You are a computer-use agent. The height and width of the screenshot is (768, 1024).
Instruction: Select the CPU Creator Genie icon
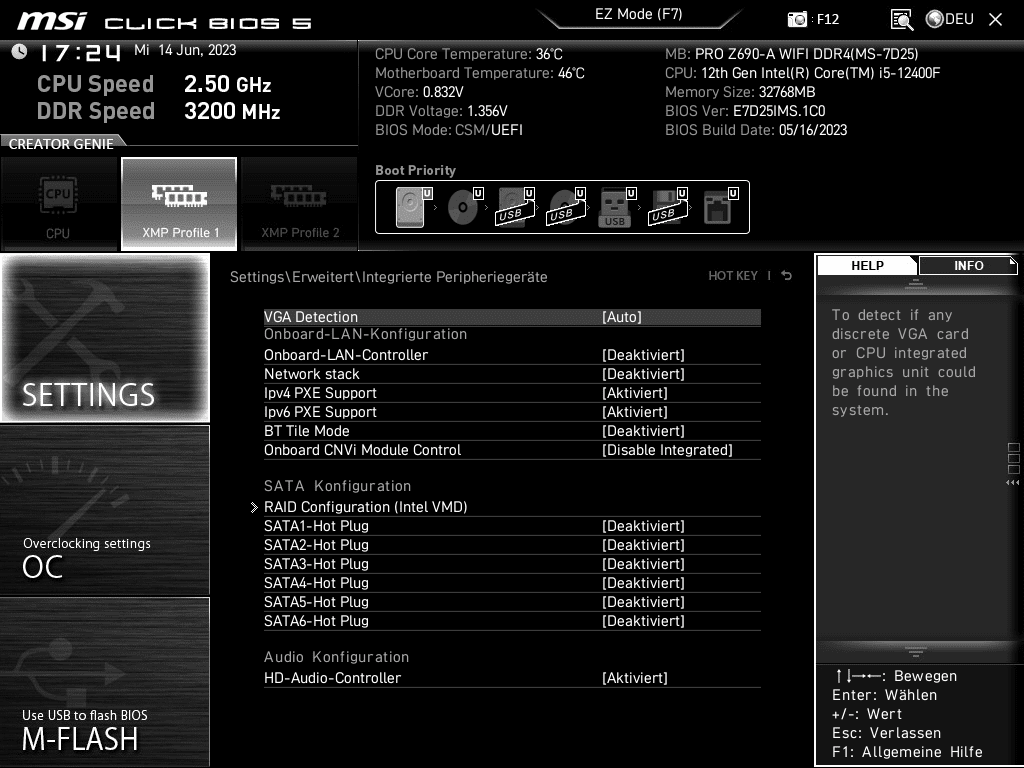tap(58, 204)
